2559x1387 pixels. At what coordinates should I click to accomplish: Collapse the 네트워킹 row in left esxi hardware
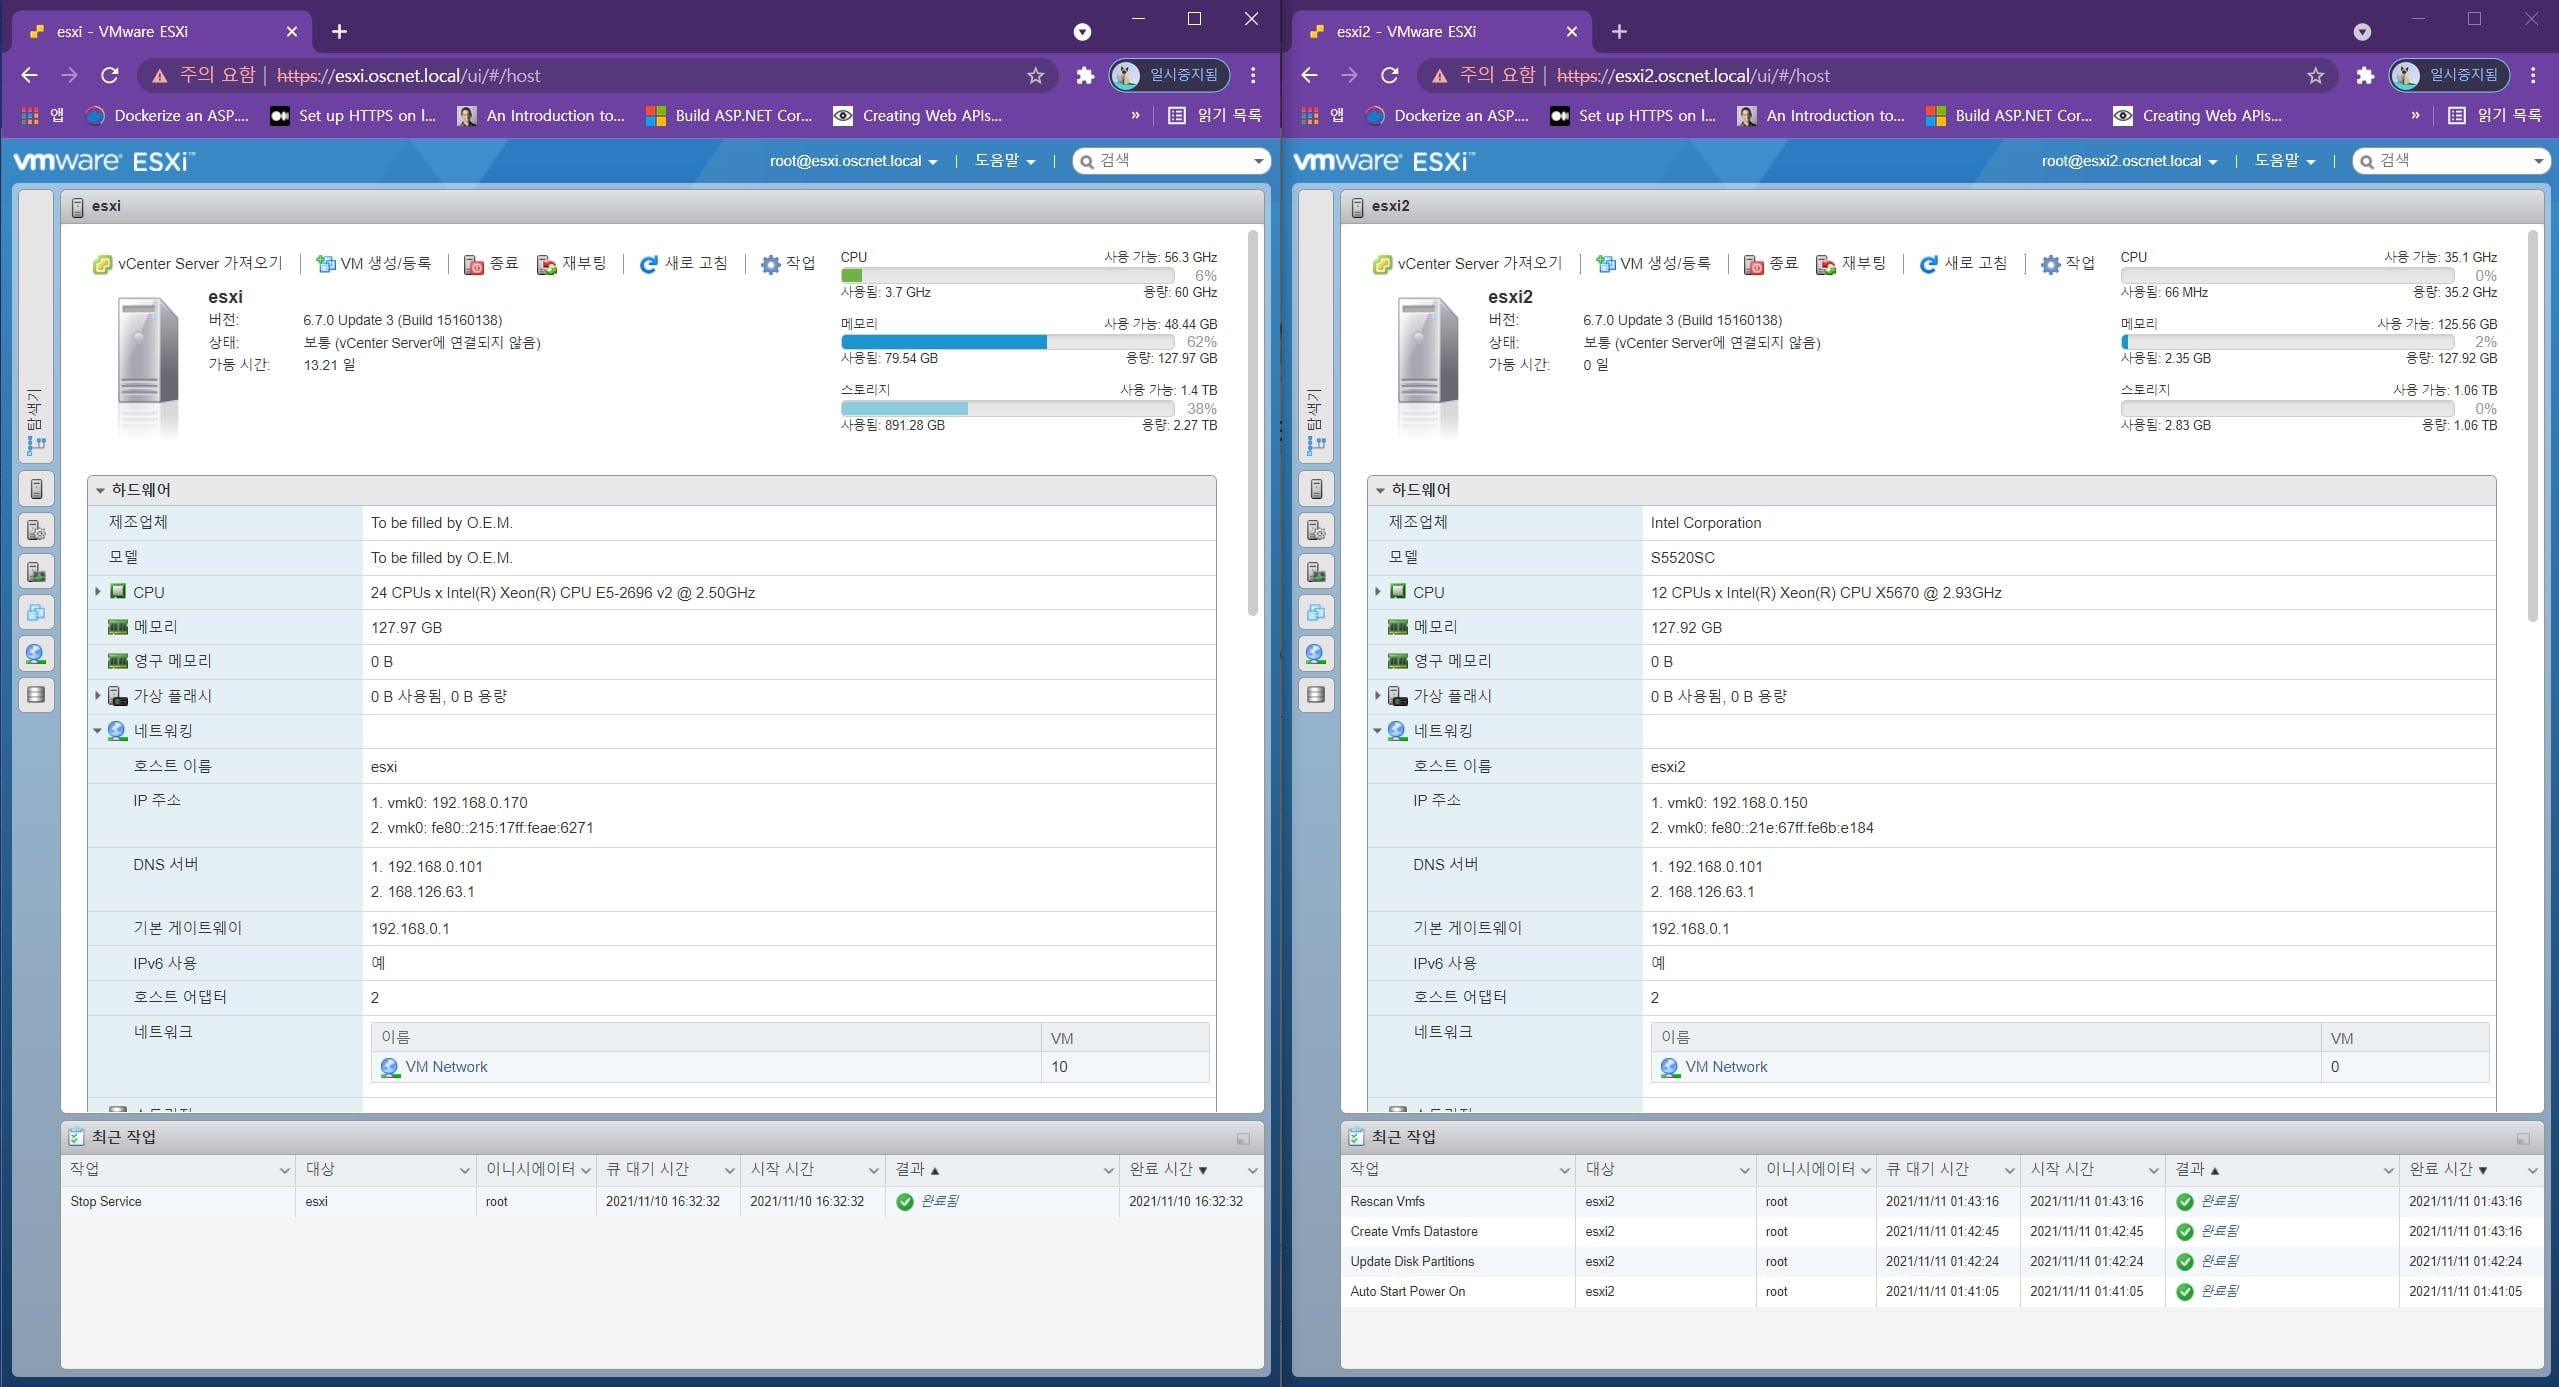coord(97,731)
